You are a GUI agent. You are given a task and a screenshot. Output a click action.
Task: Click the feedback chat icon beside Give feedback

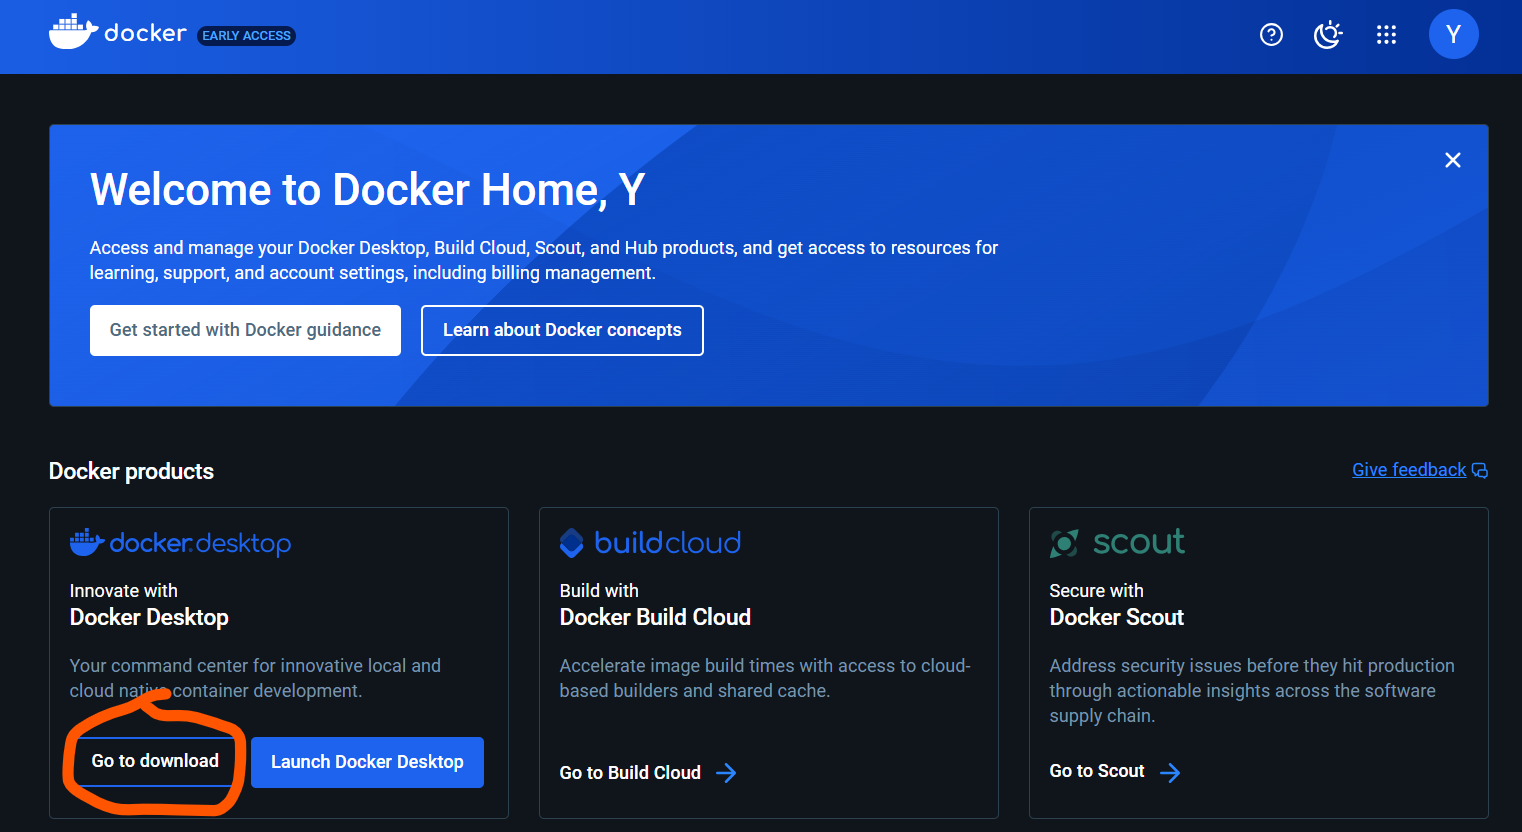coord(1480,471)
